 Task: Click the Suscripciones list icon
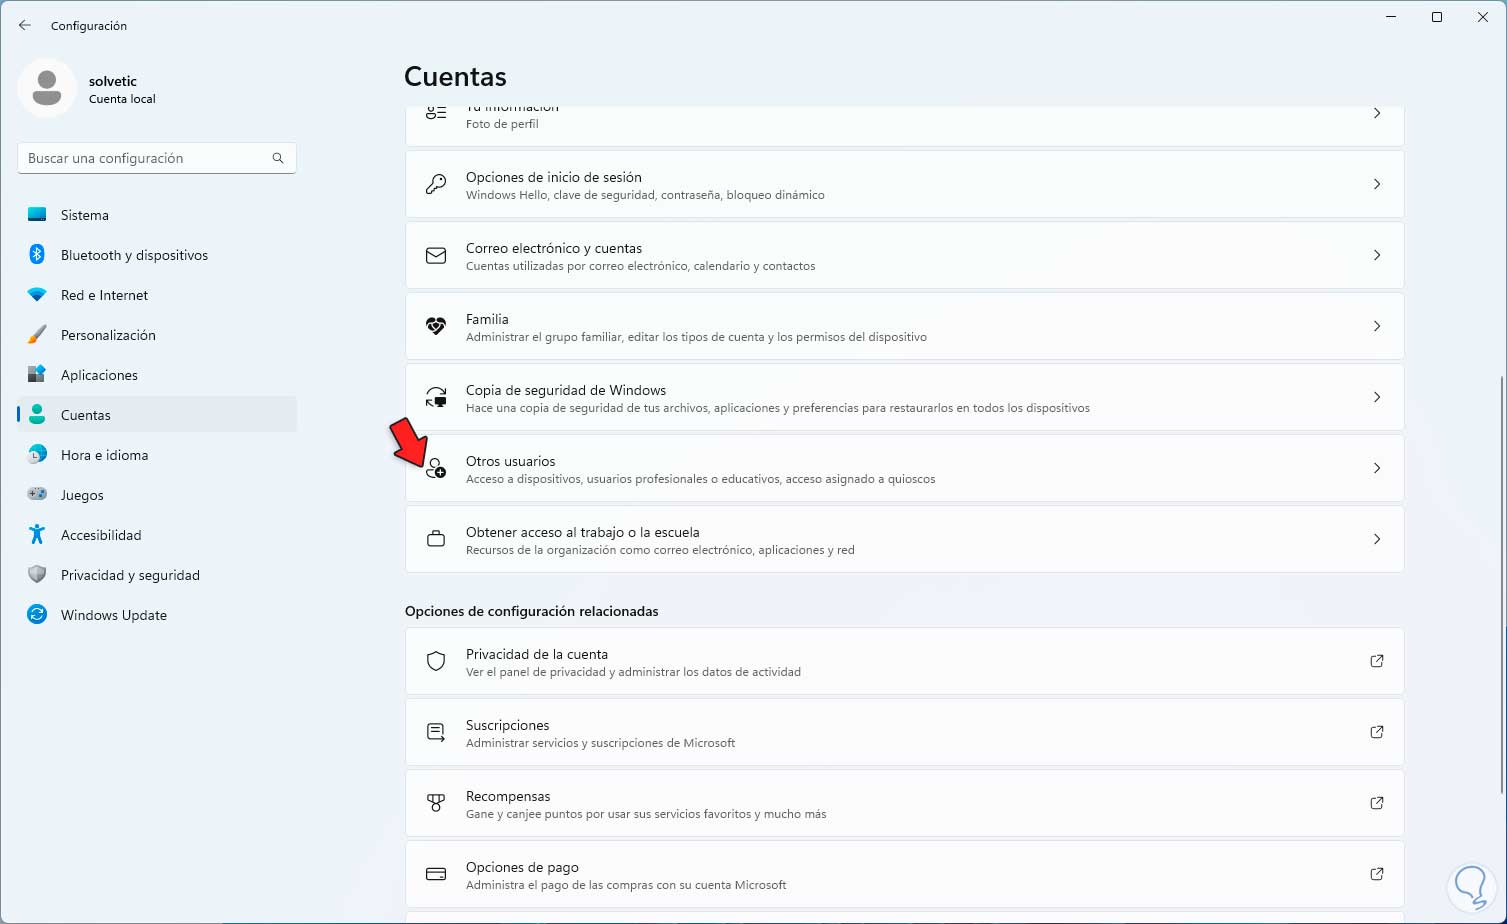click(436, 733)
